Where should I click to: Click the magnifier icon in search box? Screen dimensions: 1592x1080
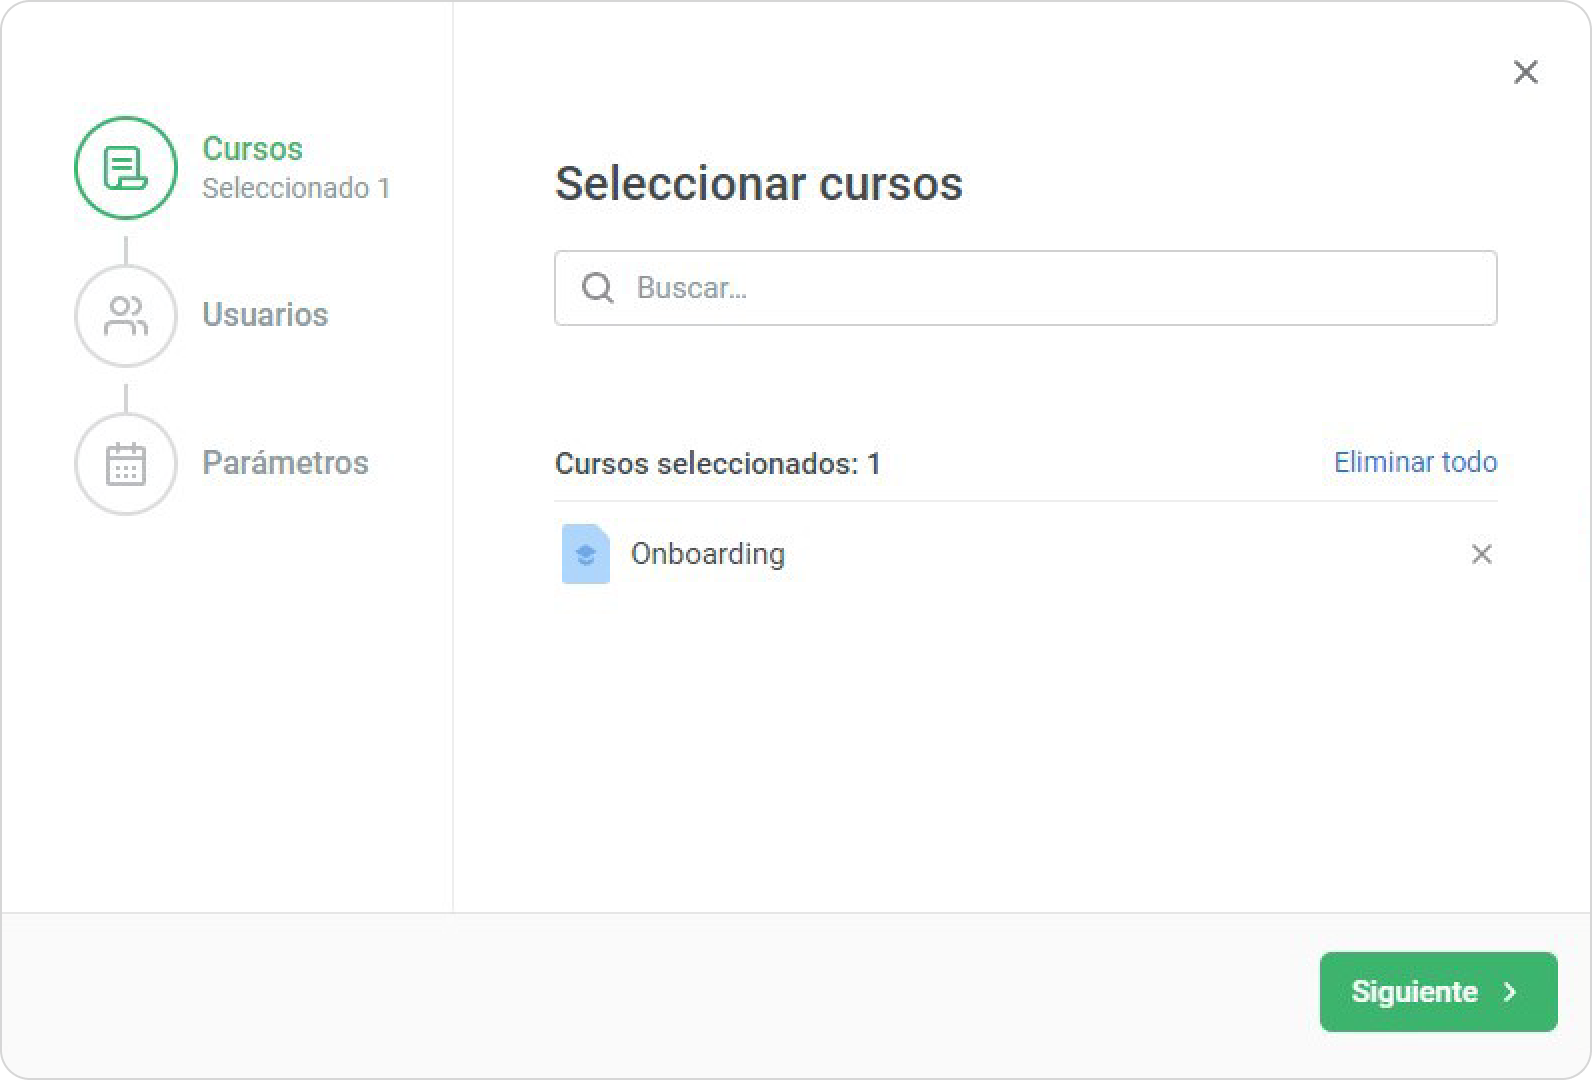coord(598,288)
